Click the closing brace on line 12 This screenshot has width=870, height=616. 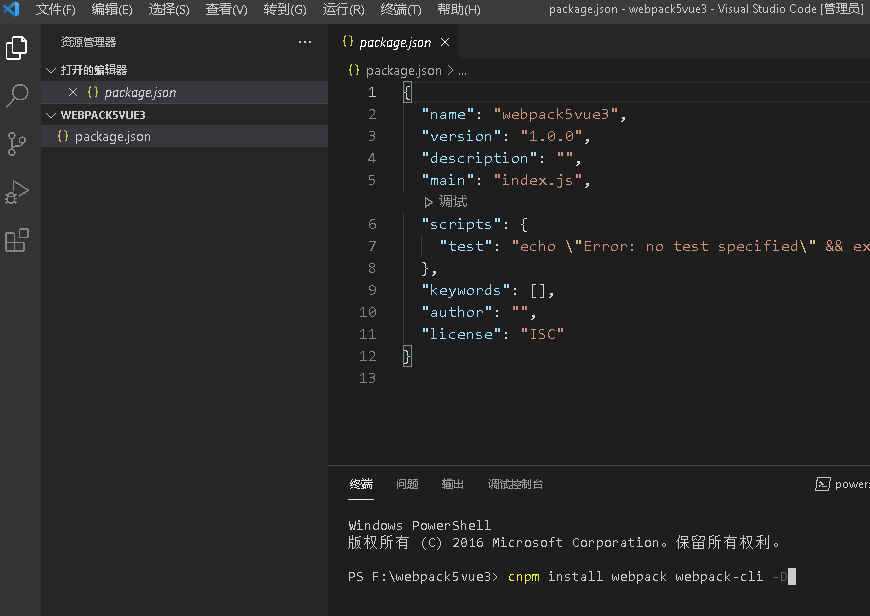pyautogui.click(x=407, y=356)
